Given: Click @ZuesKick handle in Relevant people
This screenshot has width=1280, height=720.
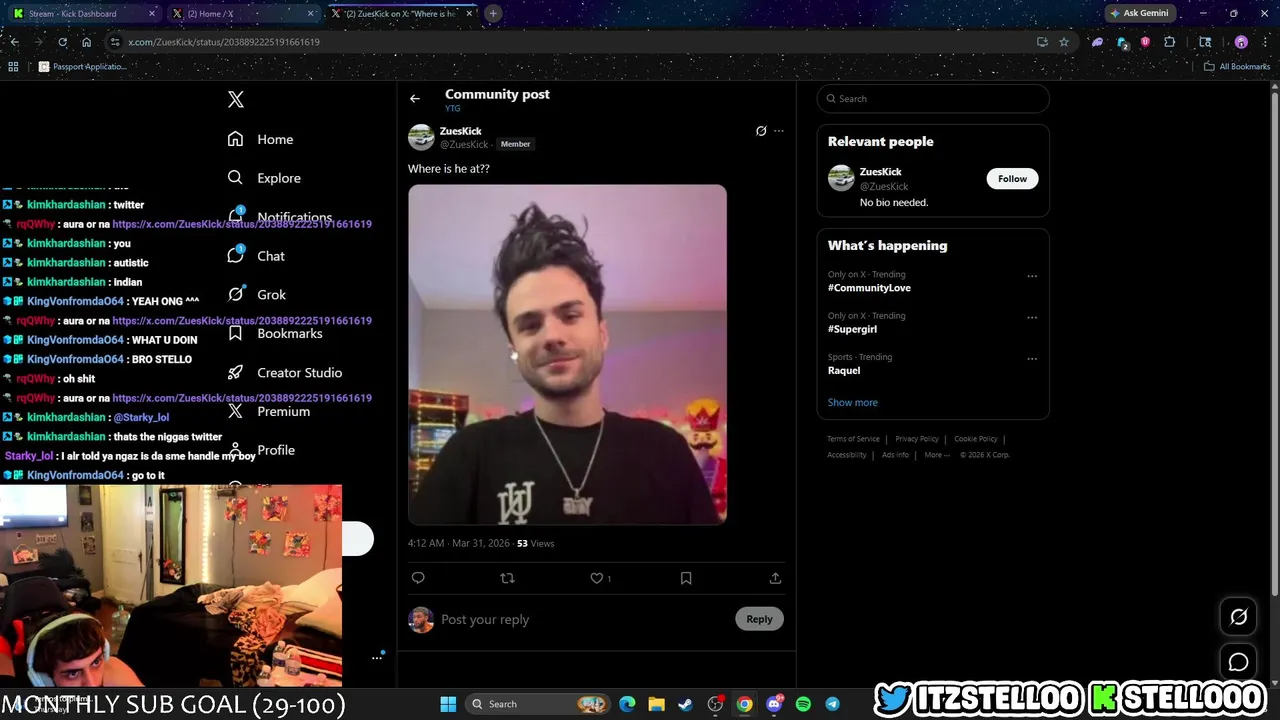Looking at the screenshot, I should coord(884,187).
